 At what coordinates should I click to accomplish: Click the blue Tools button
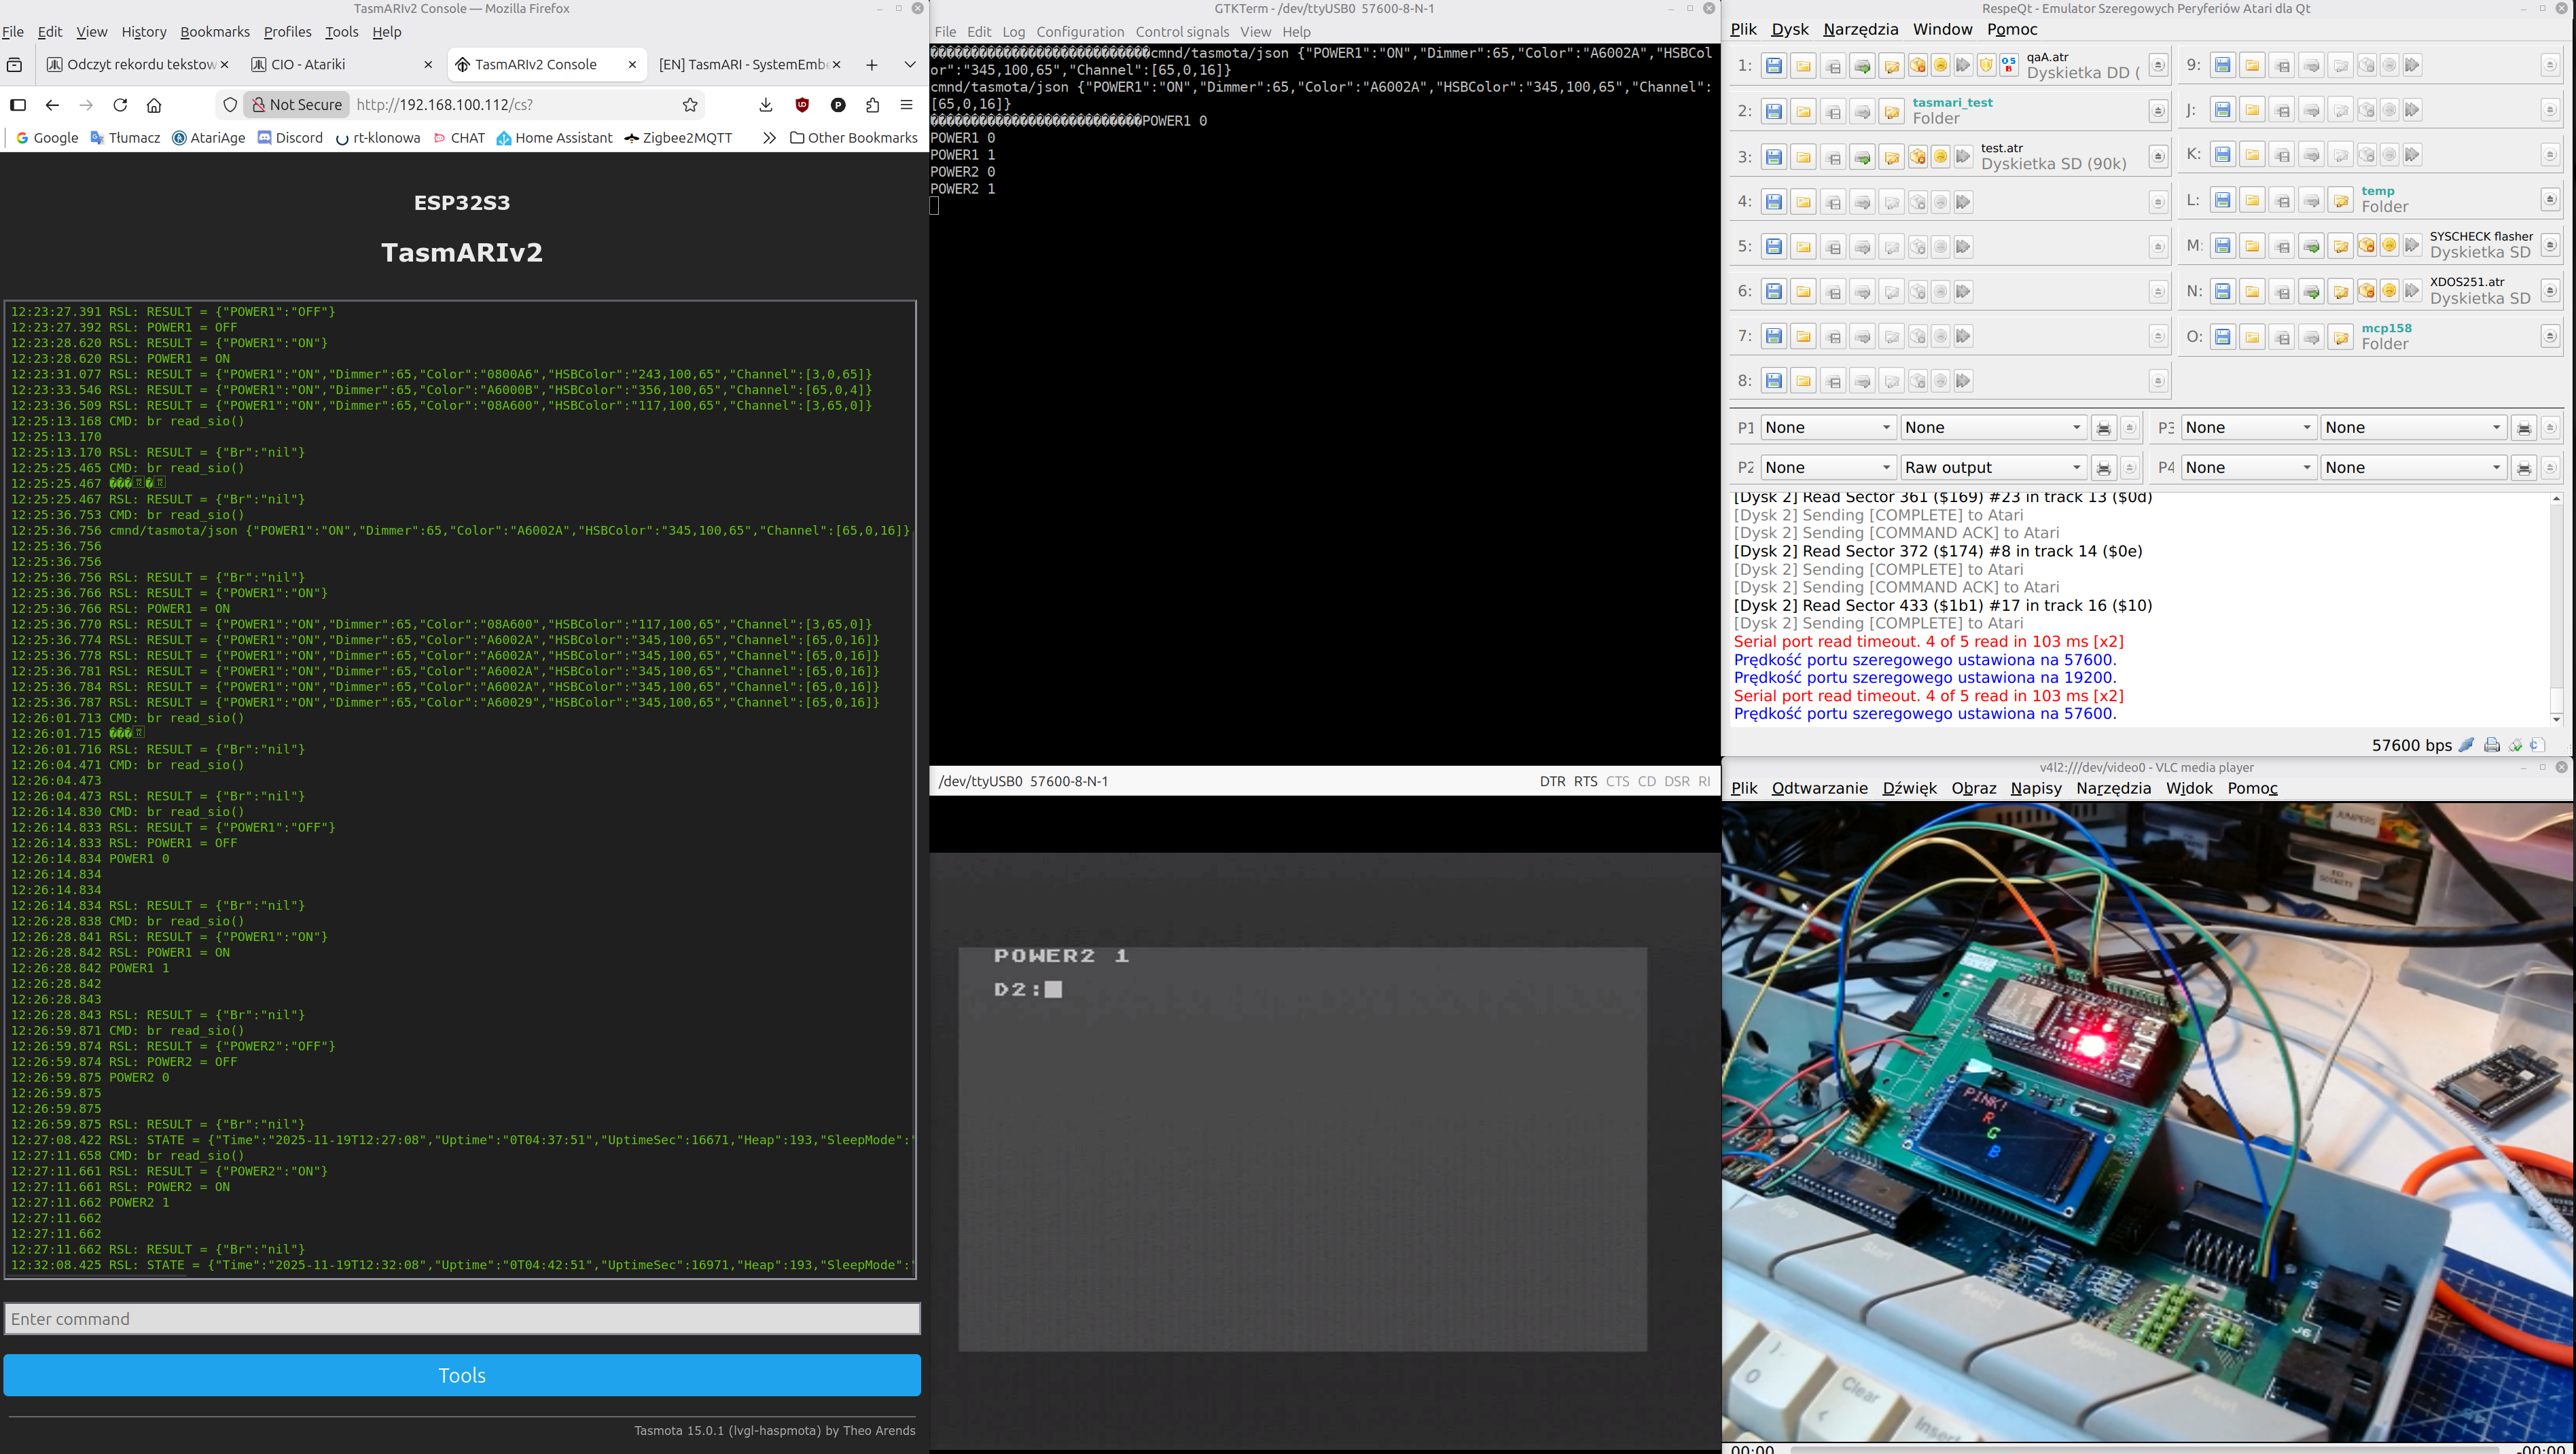tap(462, 1375)
